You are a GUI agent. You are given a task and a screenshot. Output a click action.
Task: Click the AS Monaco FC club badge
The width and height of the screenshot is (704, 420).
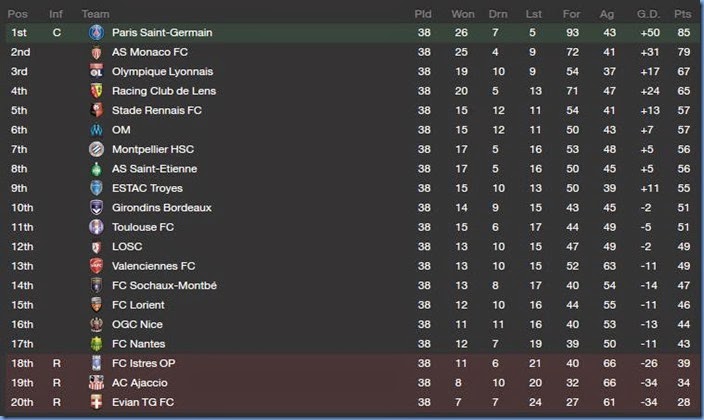tap(96, 52)
